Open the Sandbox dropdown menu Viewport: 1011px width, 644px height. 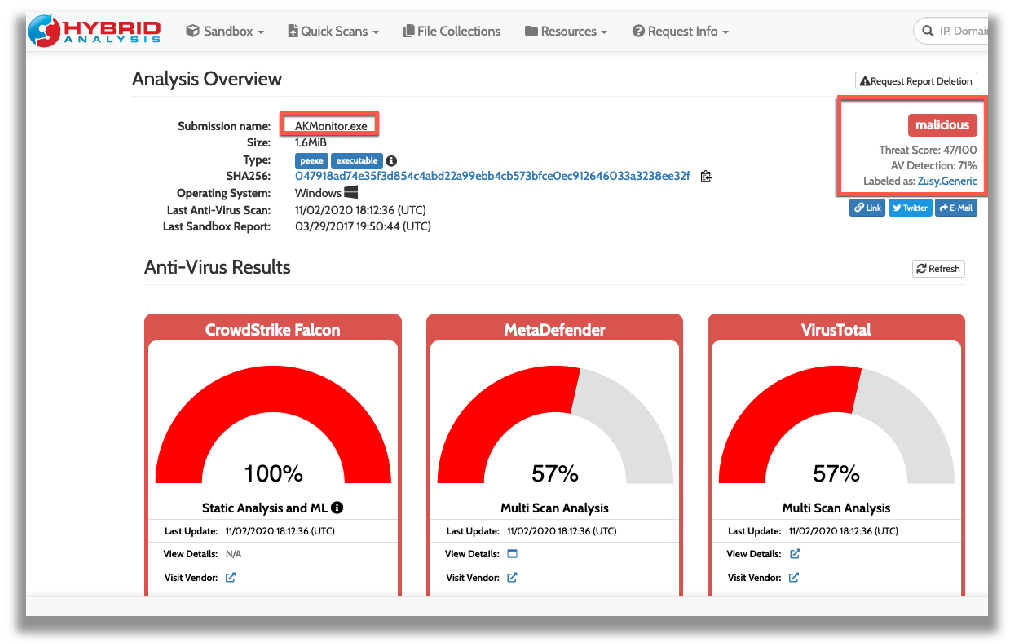tap(225, 31)
